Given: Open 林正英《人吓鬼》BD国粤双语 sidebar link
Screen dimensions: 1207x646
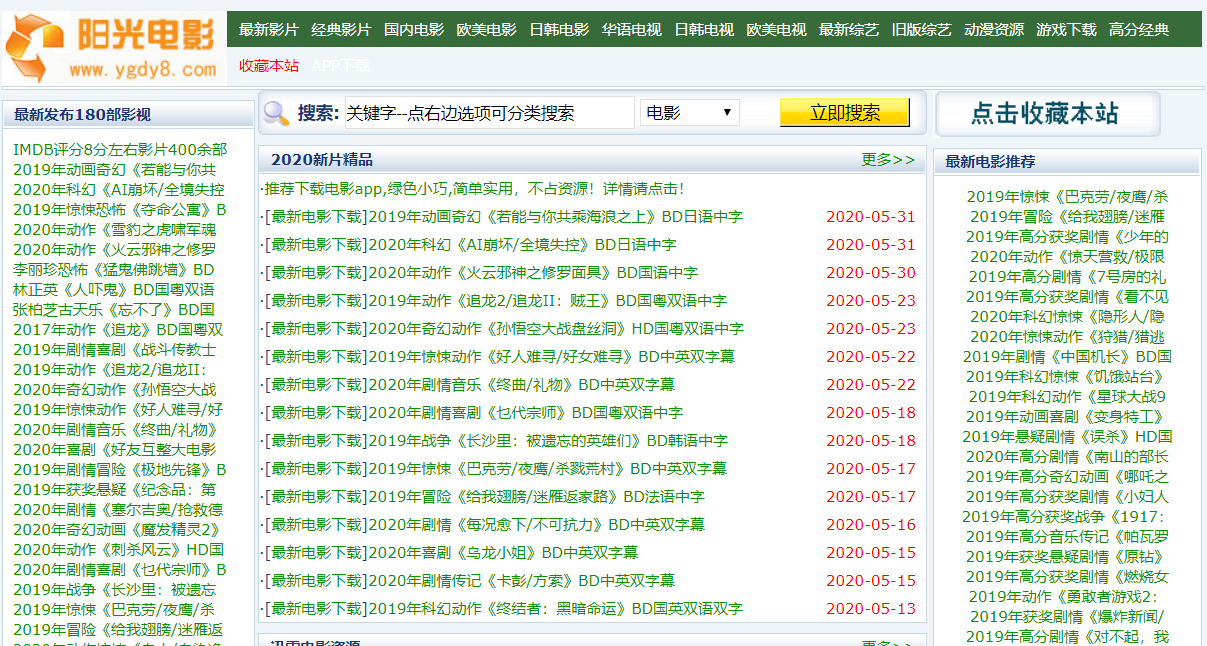Looking at the screenshot, I should pyautogui.click(x=114, y=289).
